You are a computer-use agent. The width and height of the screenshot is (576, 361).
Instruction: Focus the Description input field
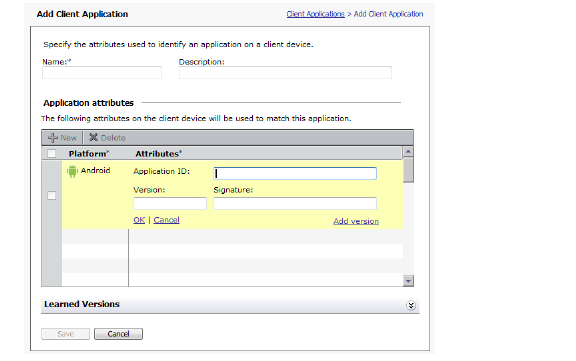(x=285, y=72)
